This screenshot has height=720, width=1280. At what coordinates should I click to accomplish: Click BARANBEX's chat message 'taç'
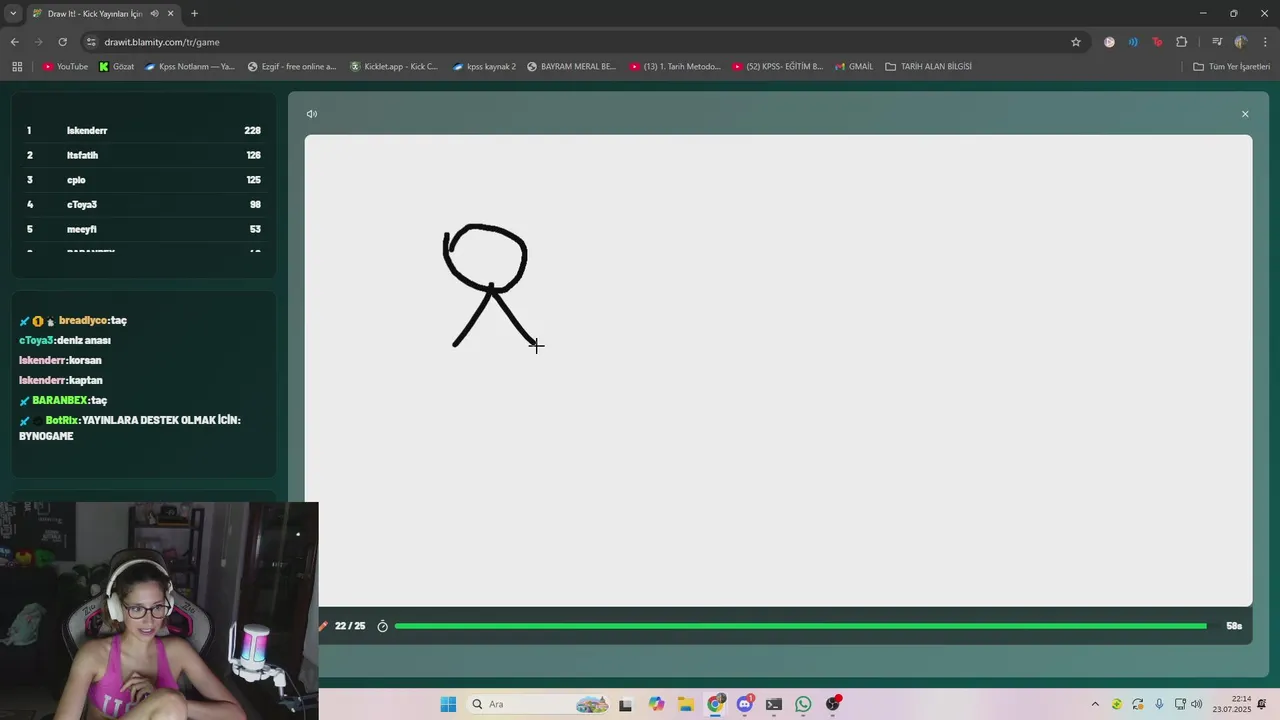pos(99,400)
